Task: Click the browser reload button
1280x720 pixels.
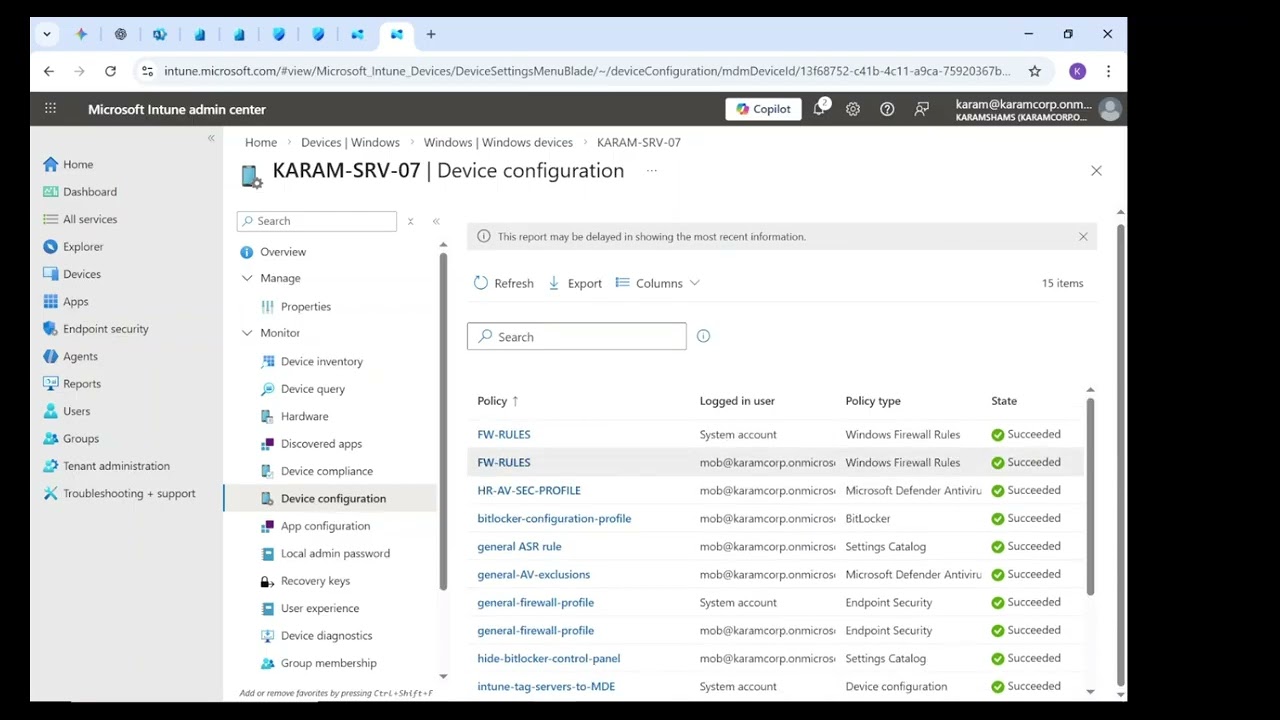Action: [x=110, y=71]
